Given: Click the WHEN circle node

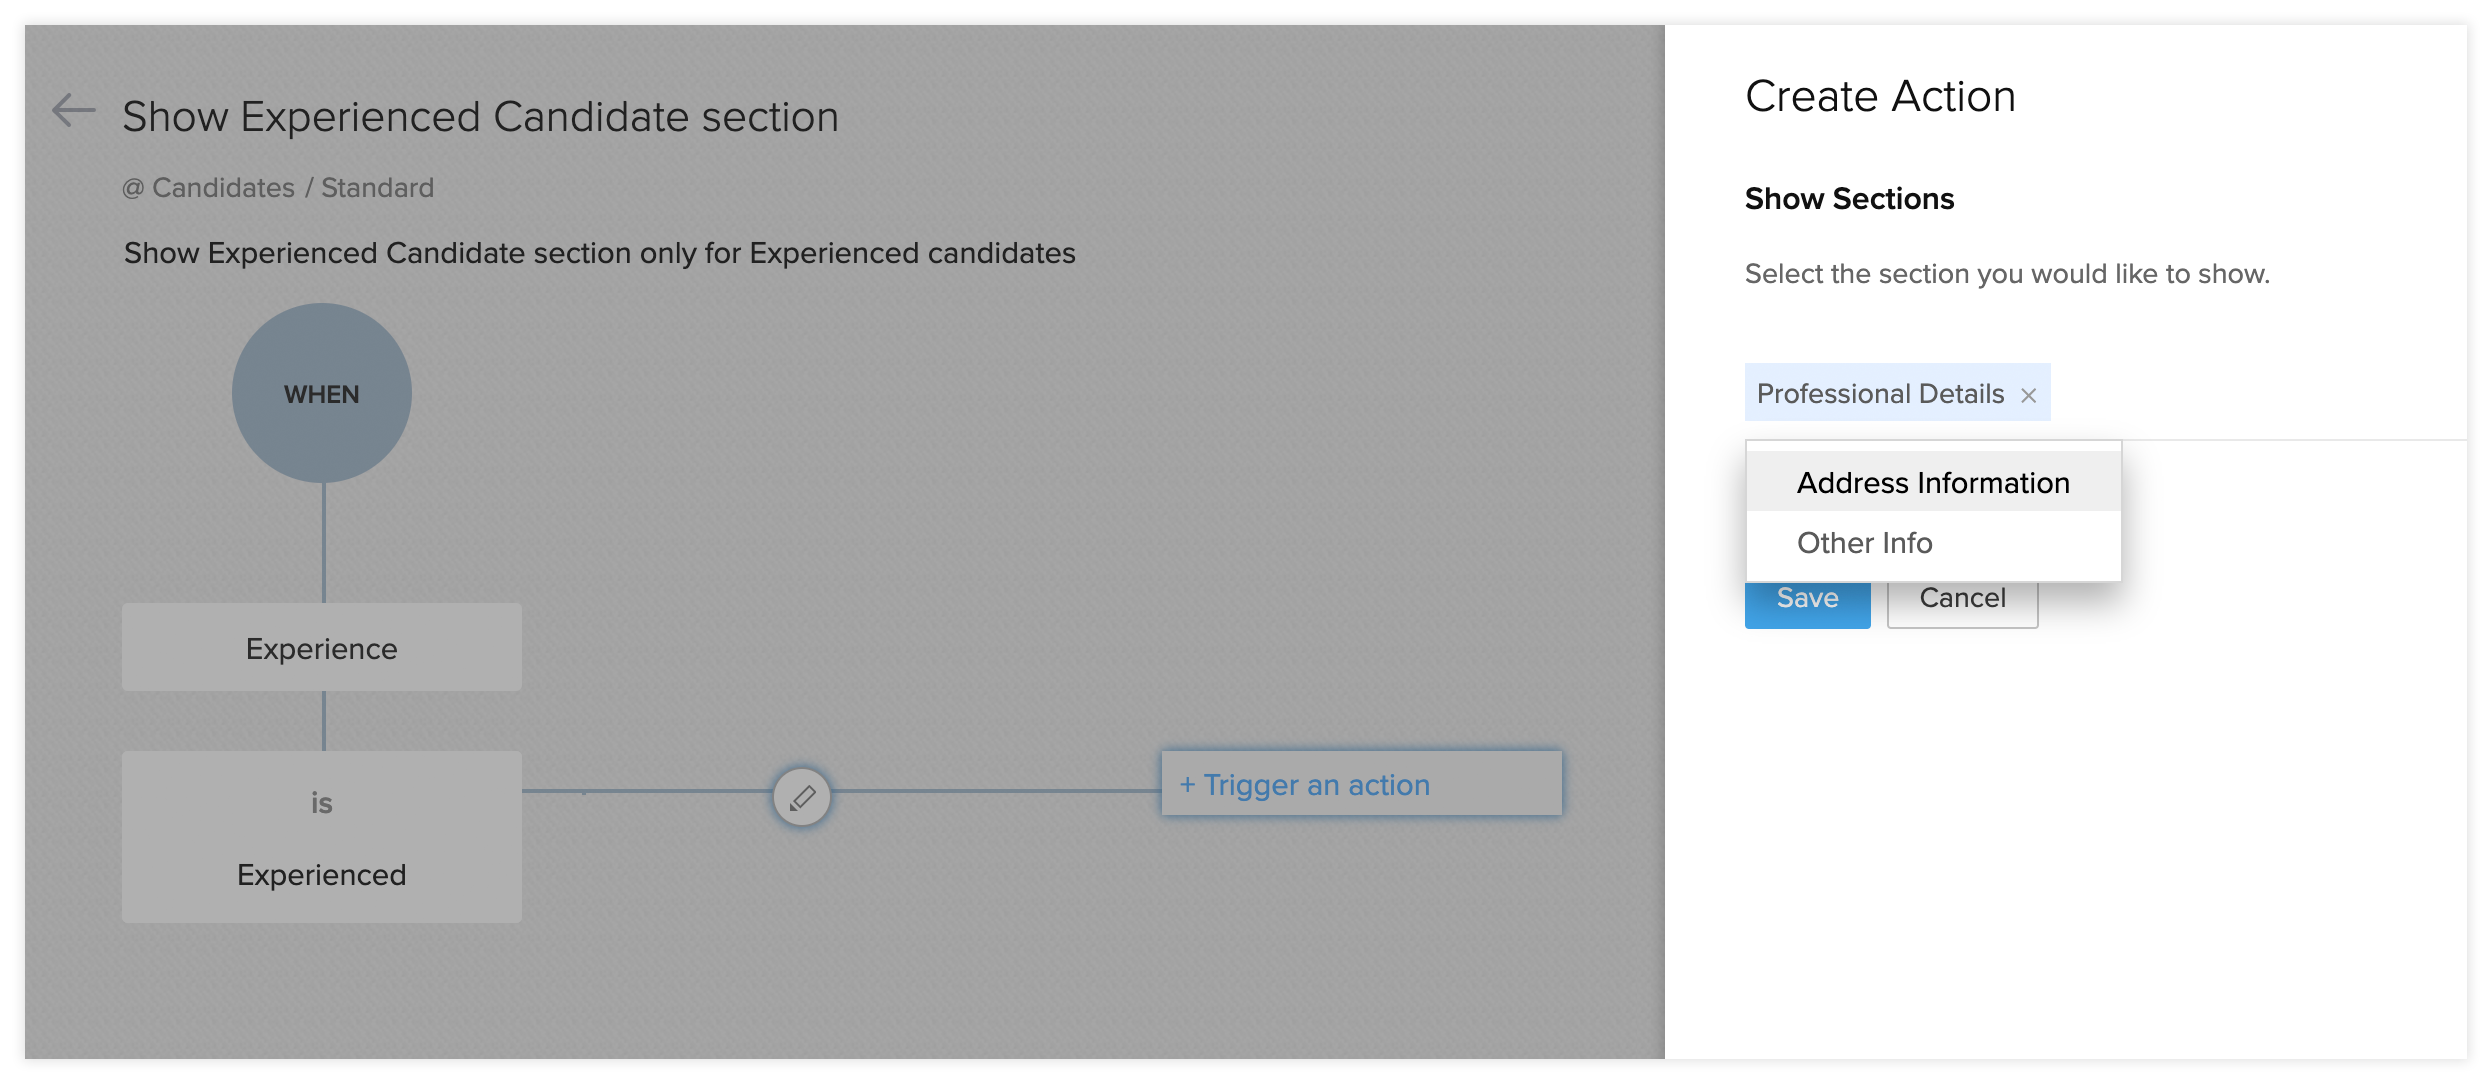Looking at the screenshot, I should [x=322, y=394].
